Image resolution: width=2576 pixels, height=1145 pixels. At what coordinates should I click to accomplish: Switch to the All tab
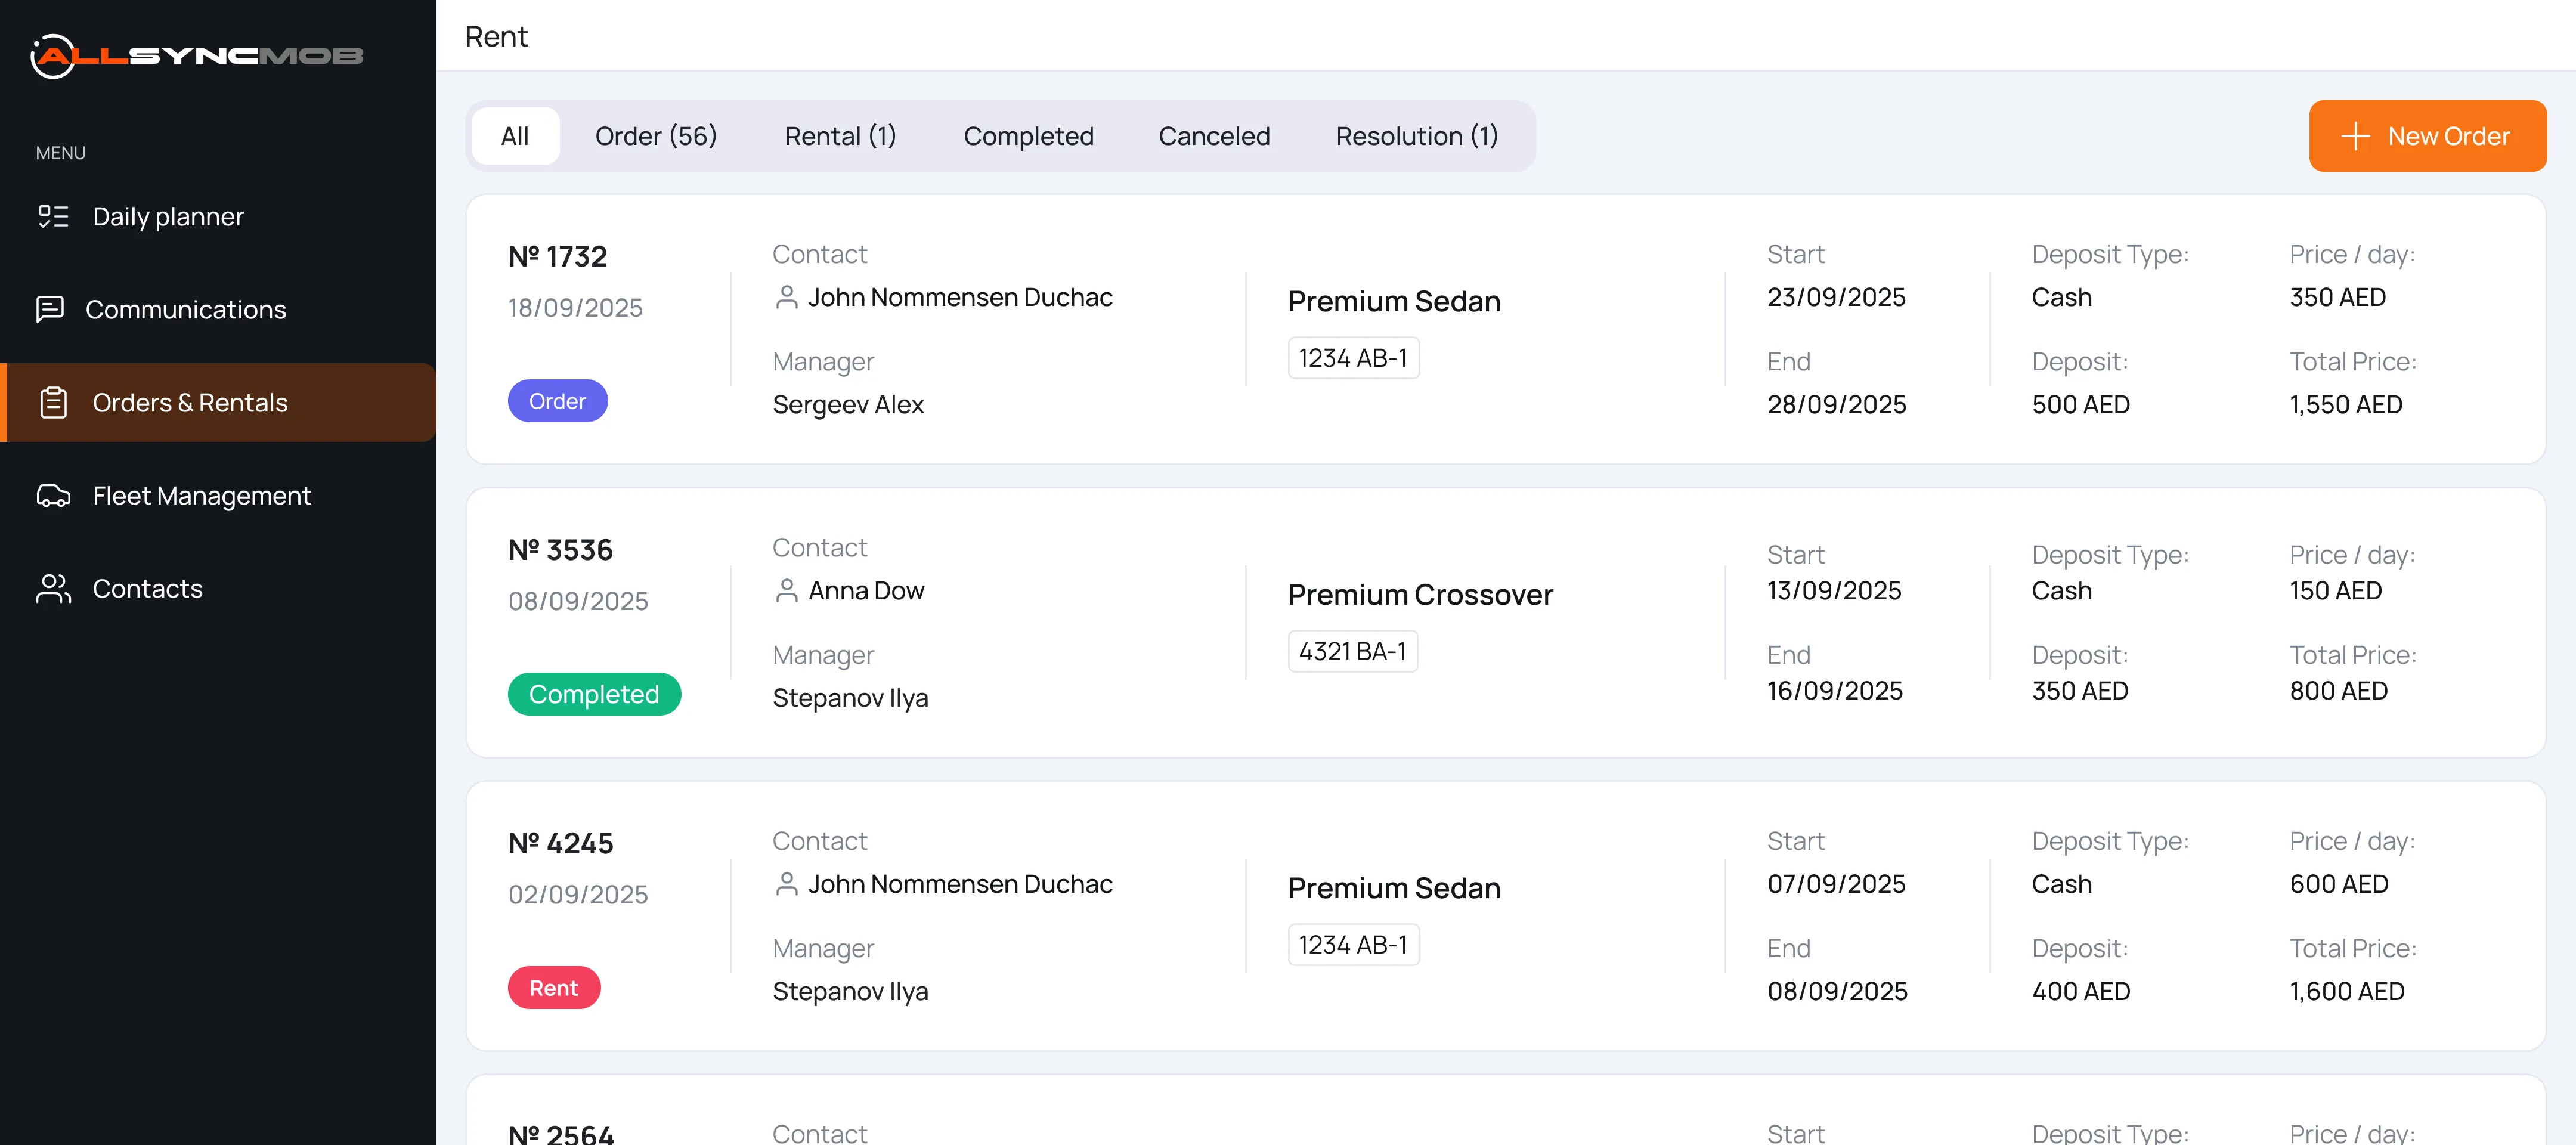[x=515, y=136]
